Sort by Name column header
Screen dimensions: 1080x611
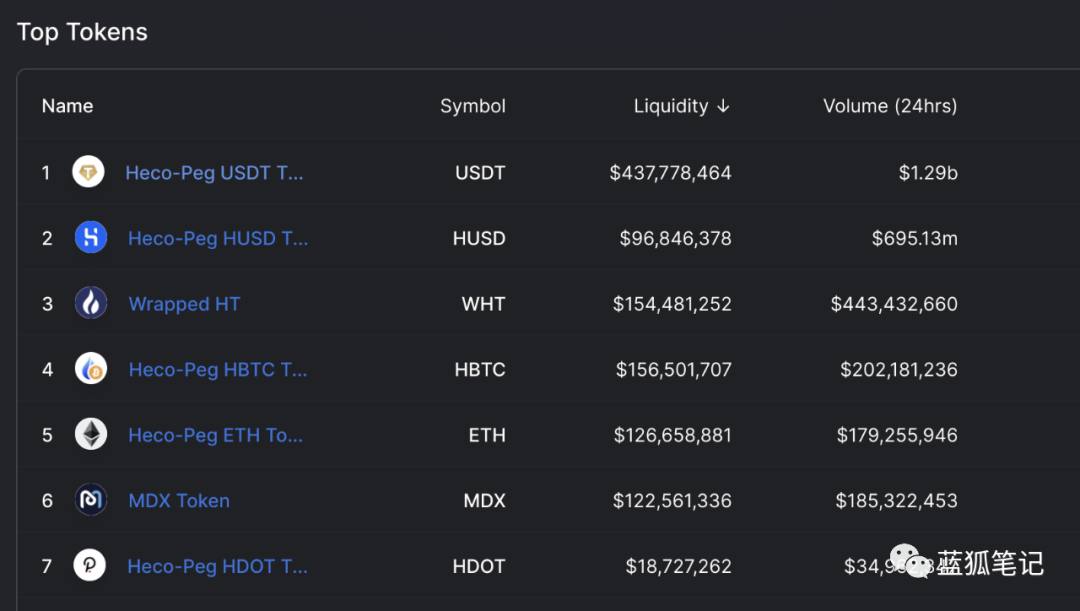(67, 106)
